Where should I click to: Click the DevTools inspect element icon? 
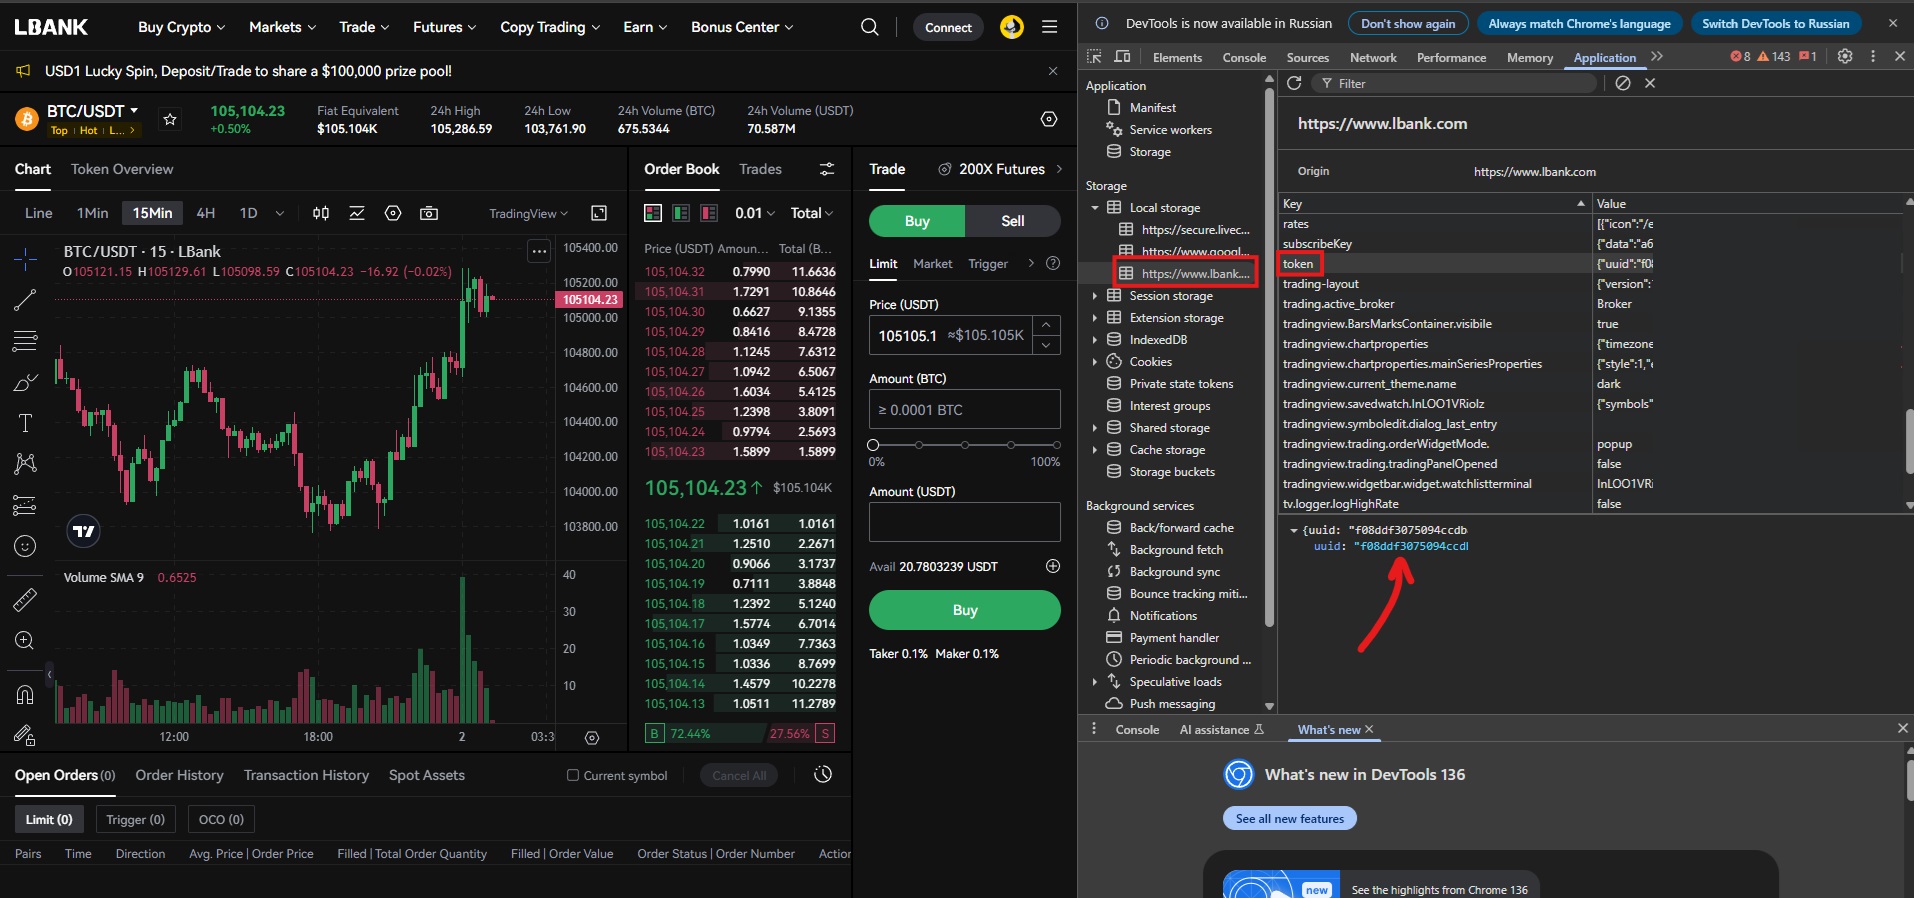(x=1094, y=57)
